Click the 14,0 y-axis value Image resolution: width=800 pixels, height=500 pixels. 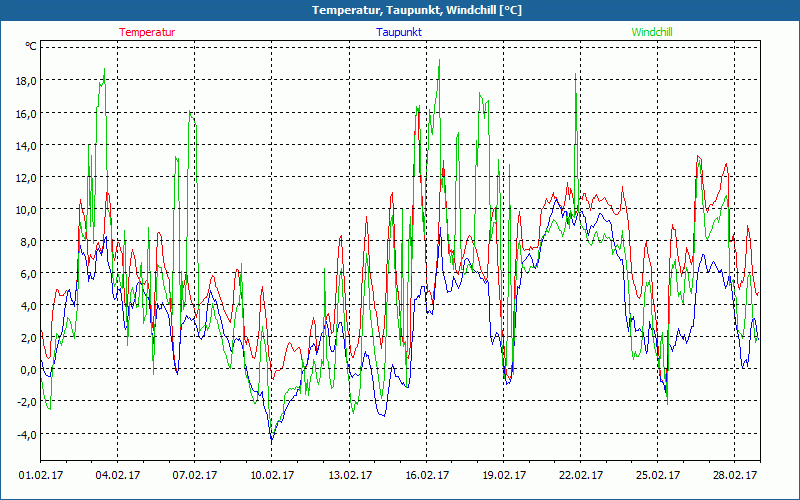tap(26, 145)
